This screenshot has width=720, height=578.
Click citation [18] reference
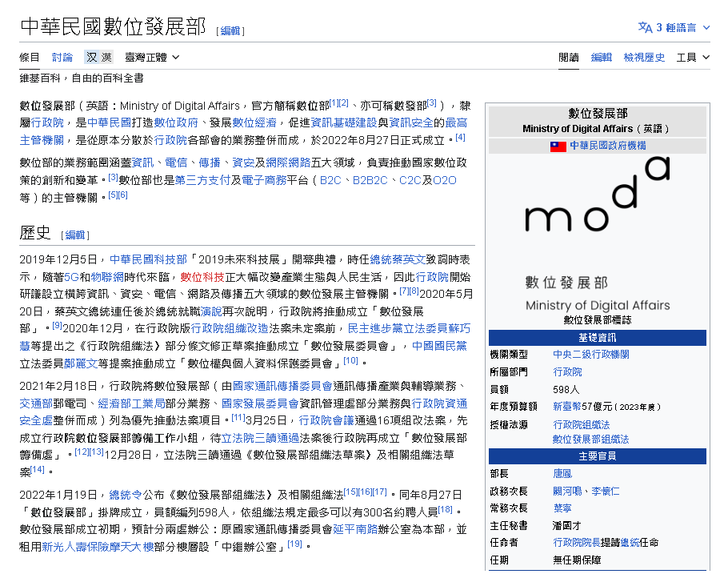pos(445,509)
